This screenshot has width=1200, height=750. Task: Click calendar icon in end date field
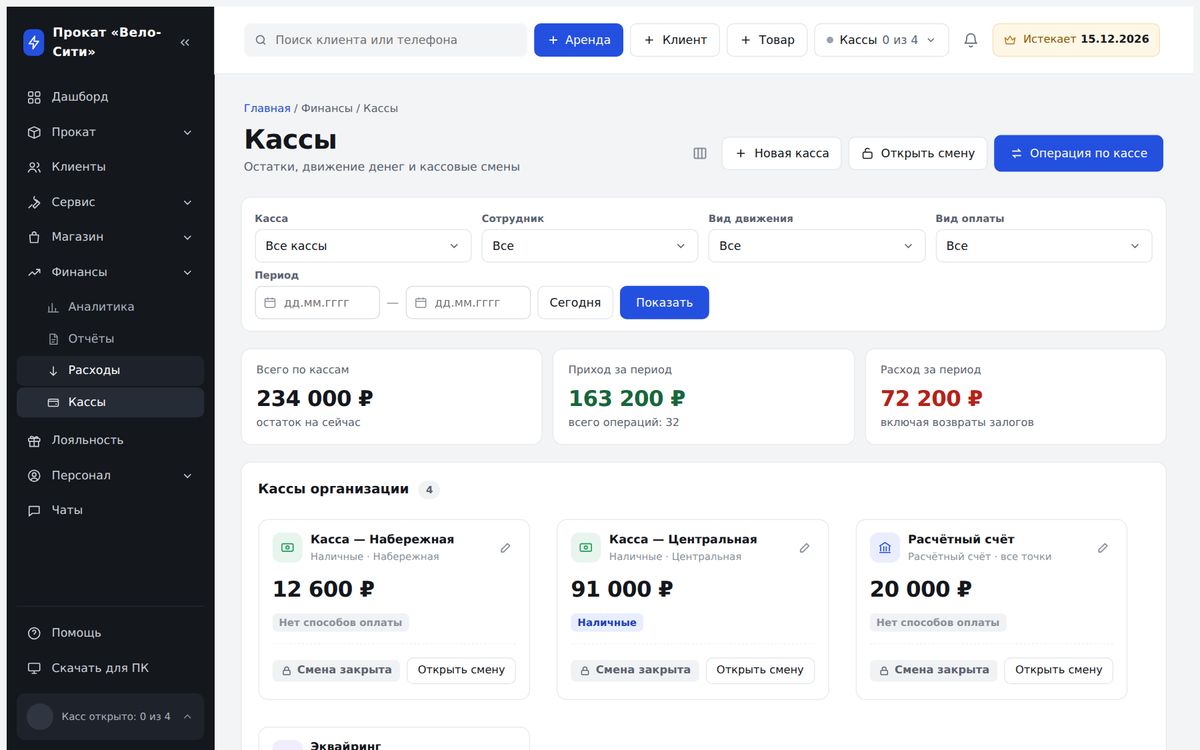pyautogui.click(x=421, y=302)
